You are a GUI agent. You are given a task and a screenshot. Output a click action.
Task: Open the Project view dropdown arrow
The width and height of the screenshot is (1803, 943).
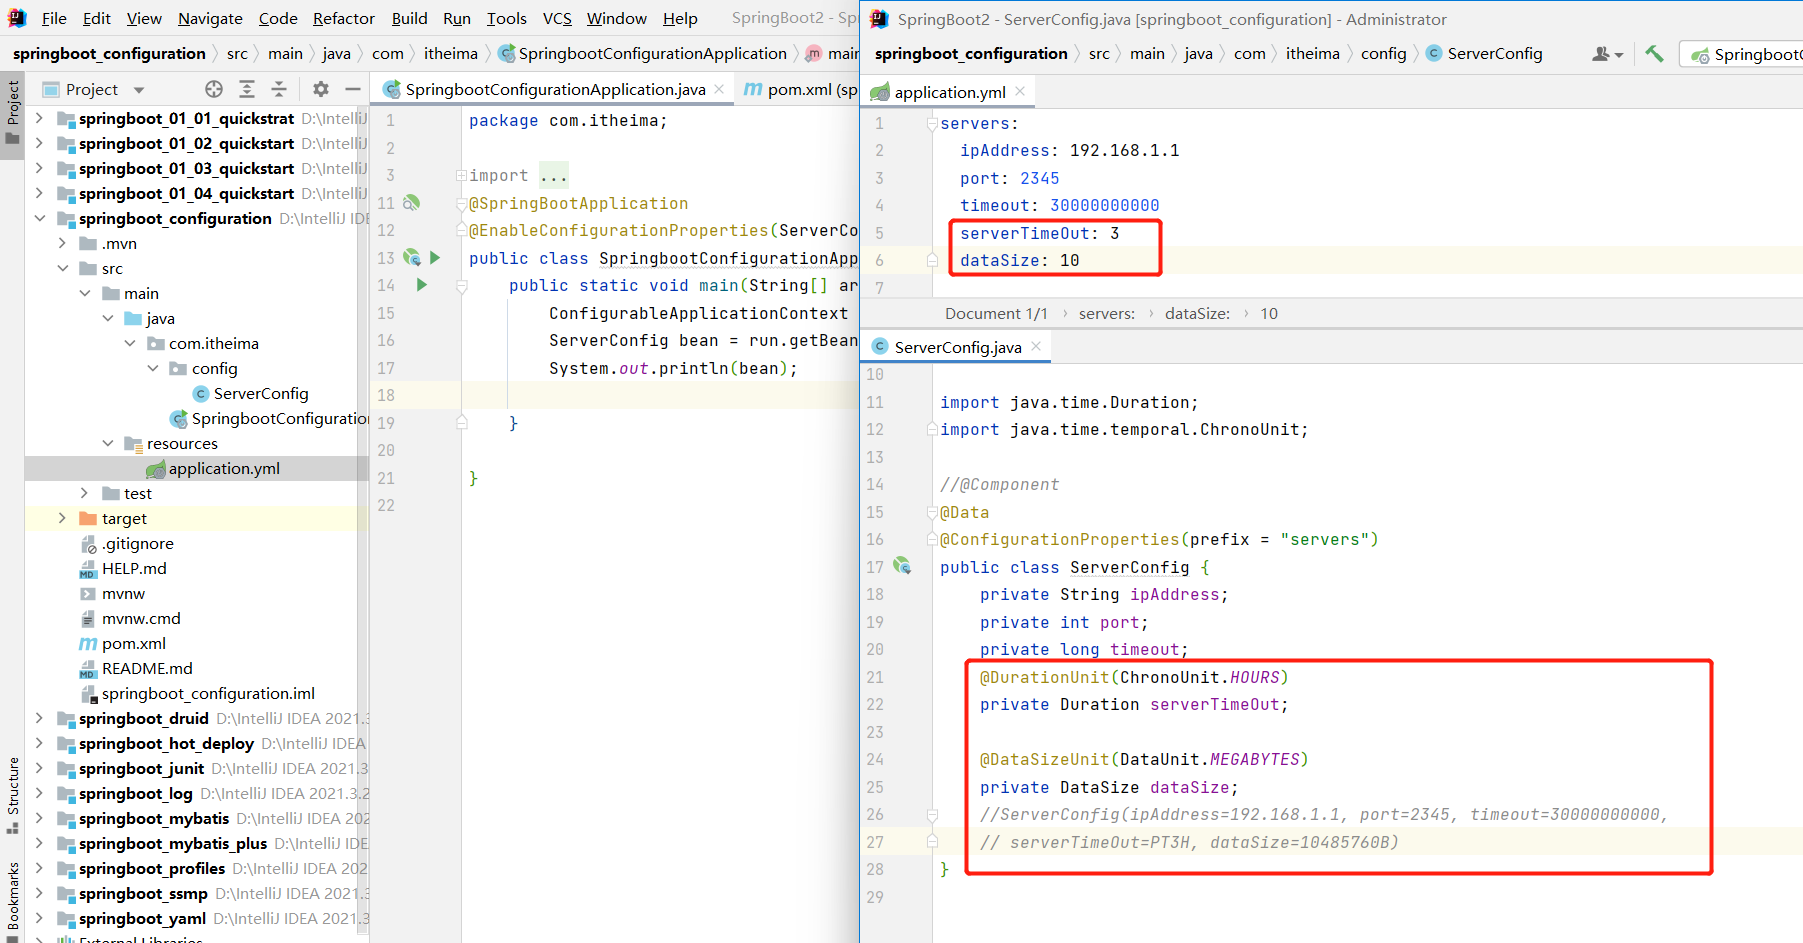[x=139, y=90]
